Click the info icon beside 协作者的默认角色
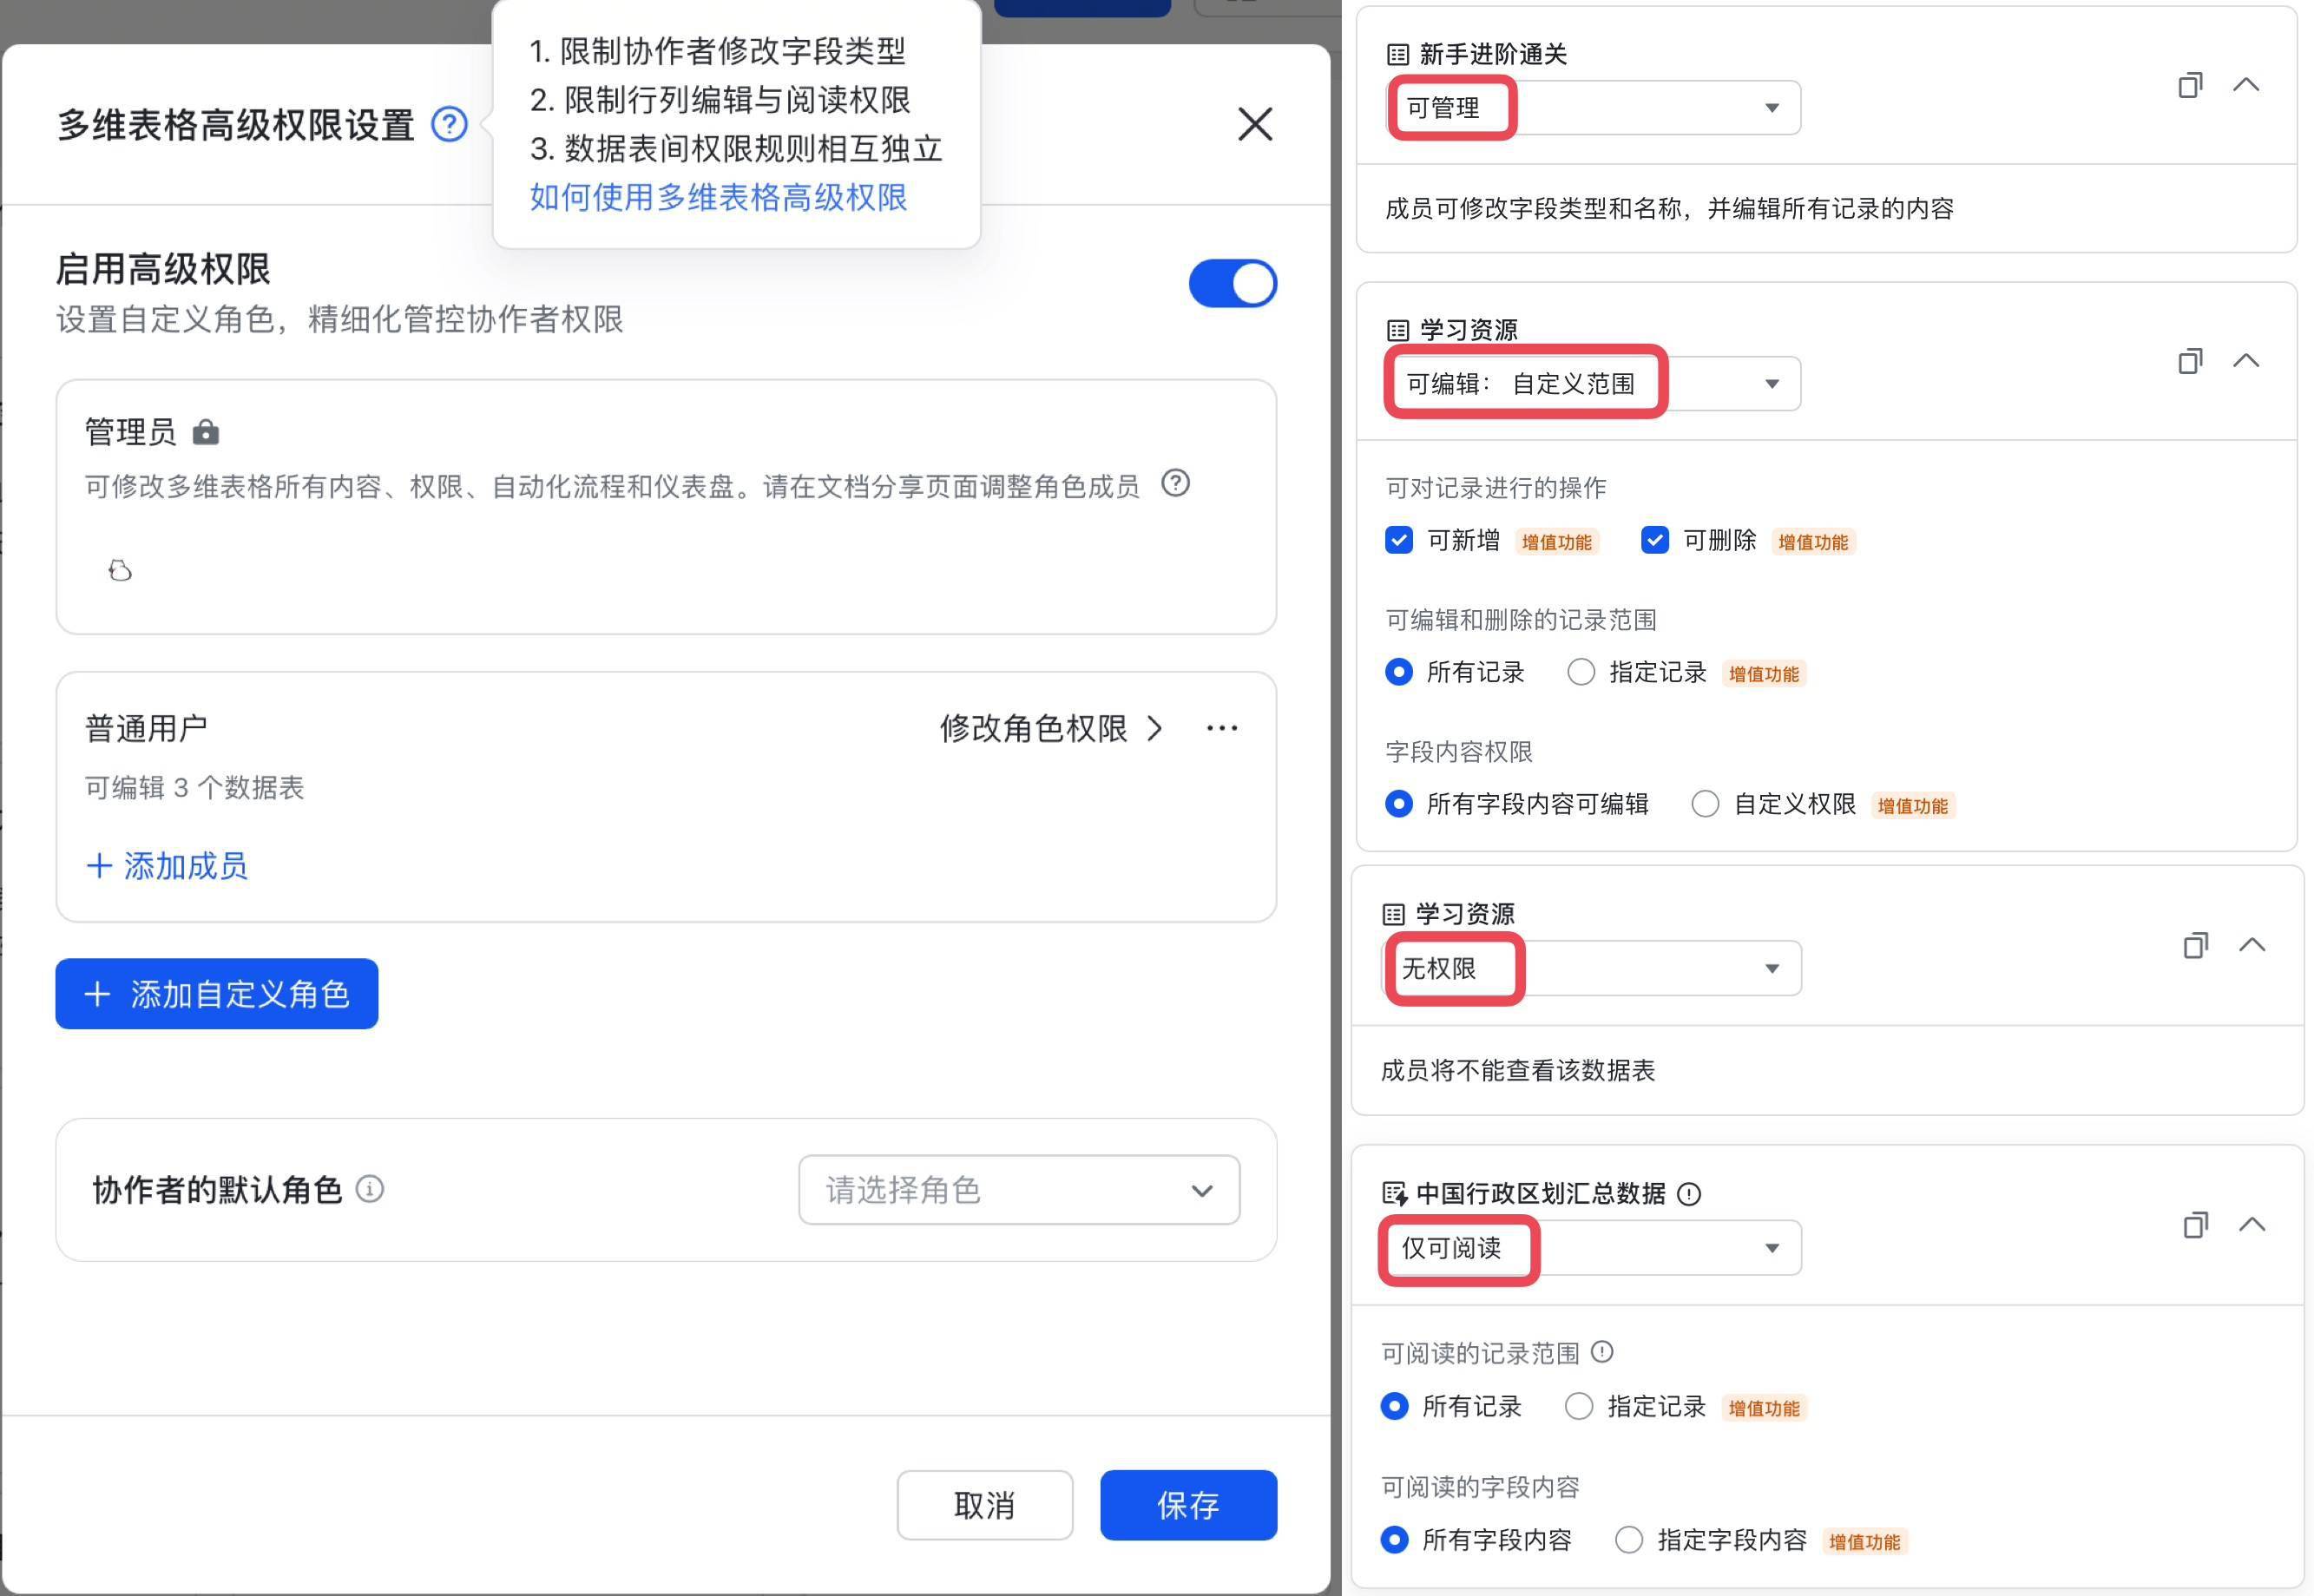This screenshot has width=2314, height=1596. pyautogui.click(x=370, y=1190)
